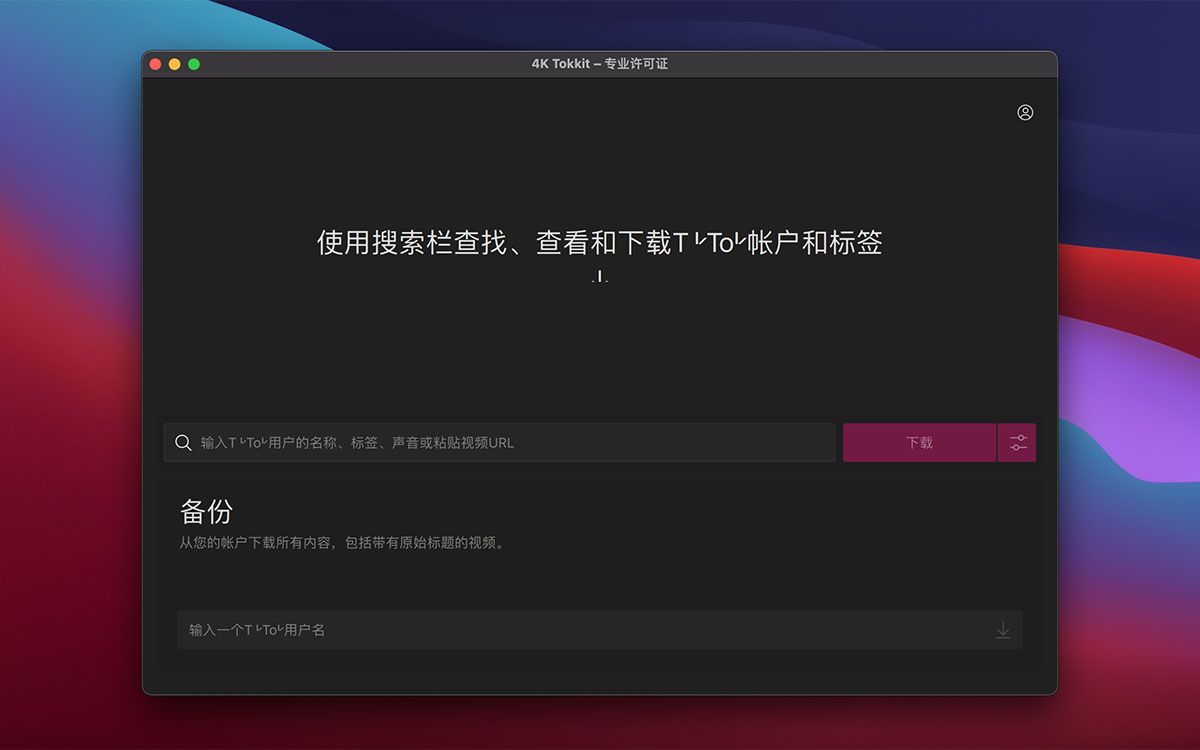The image size is (1200, 750).
Task: Maximize window with the green button
Action: 194,64
